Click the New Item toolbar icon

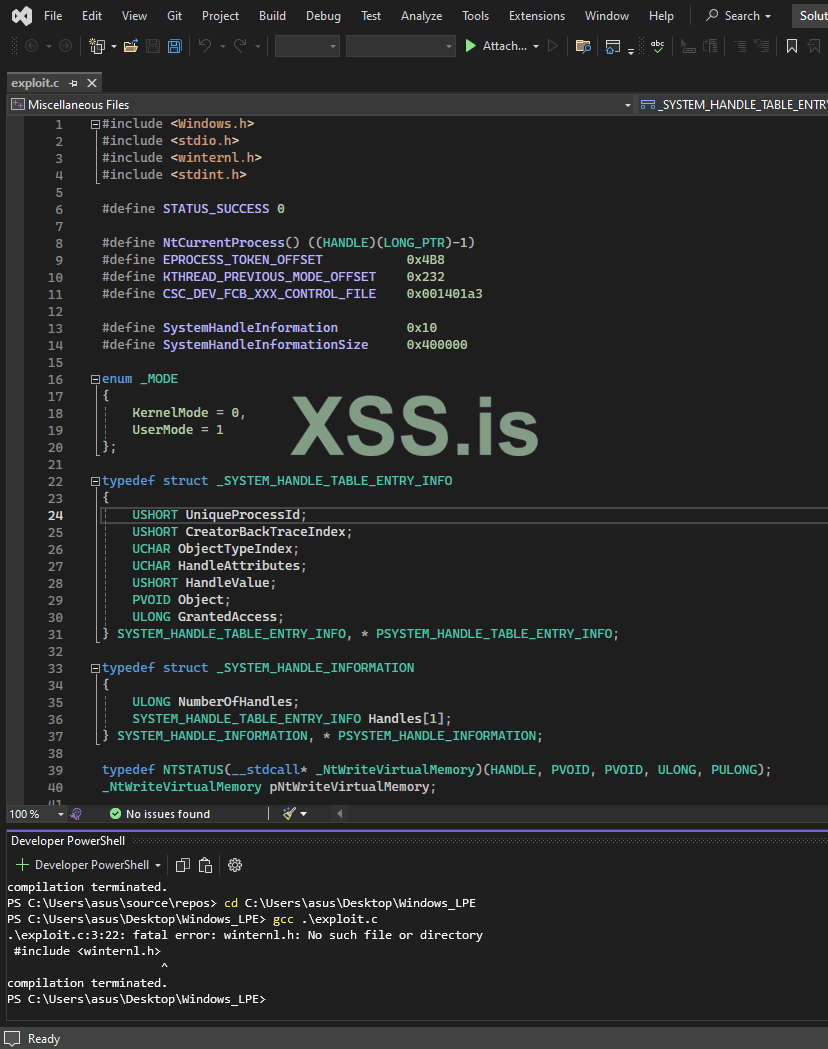[x=98, y=46]
